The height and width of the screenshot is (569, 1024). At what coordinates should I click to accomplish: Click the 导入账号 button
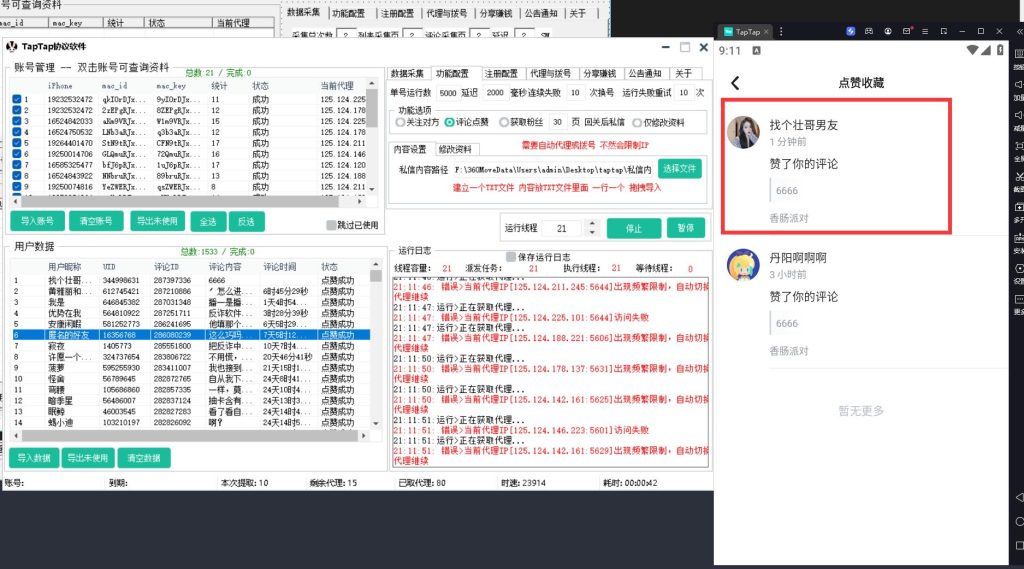click(x=37, y=221)
